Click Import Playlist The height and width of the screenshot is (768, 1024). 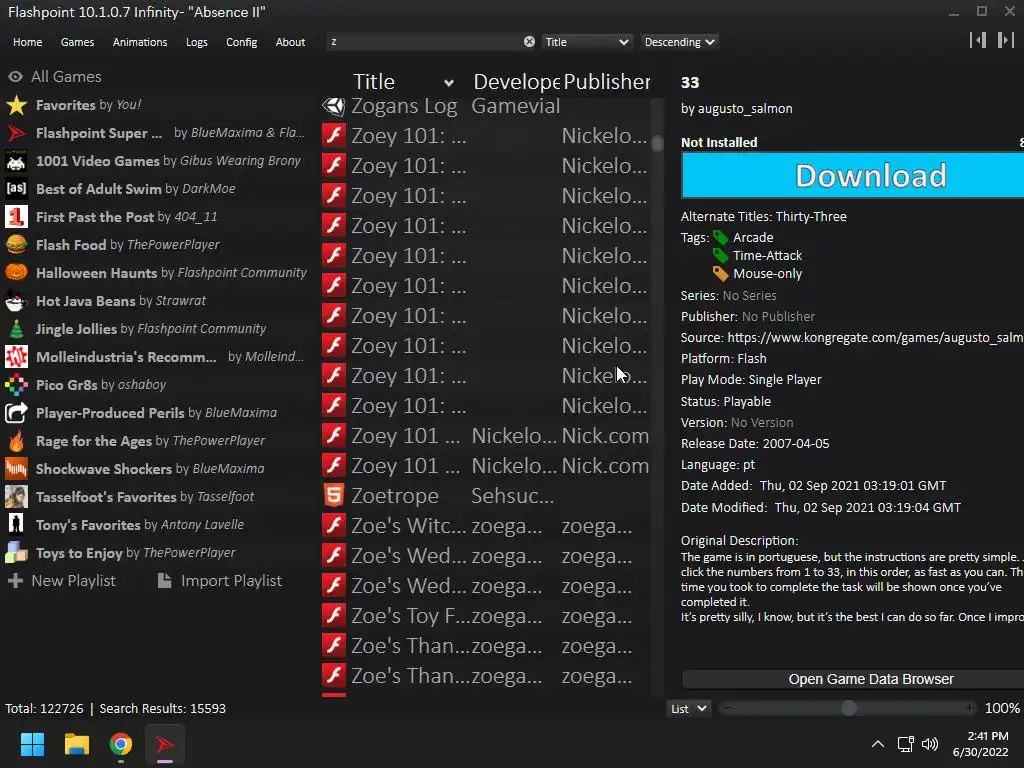pyautogui.click(x=220, y=581)
